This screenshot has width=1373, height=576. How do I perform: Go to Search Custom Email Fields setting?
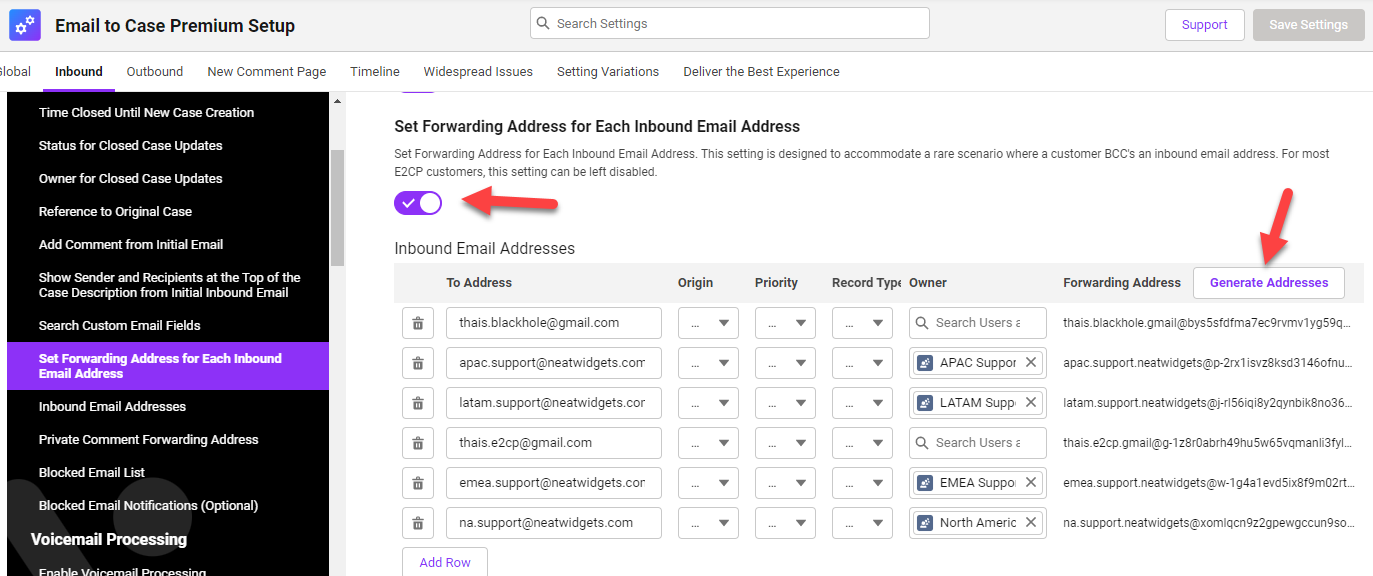[x=120, y=326]
